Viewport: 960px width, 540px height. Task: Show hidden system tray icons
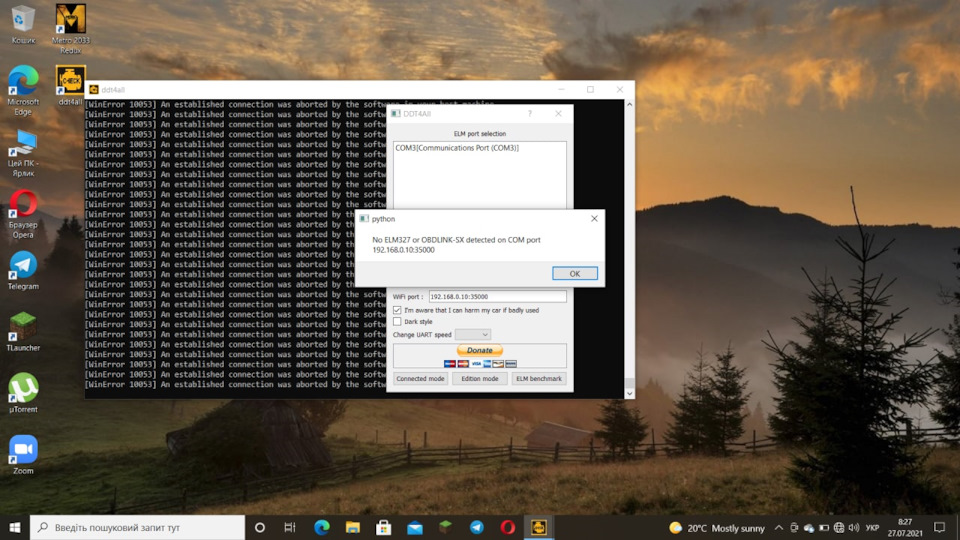tap(779, 527)
